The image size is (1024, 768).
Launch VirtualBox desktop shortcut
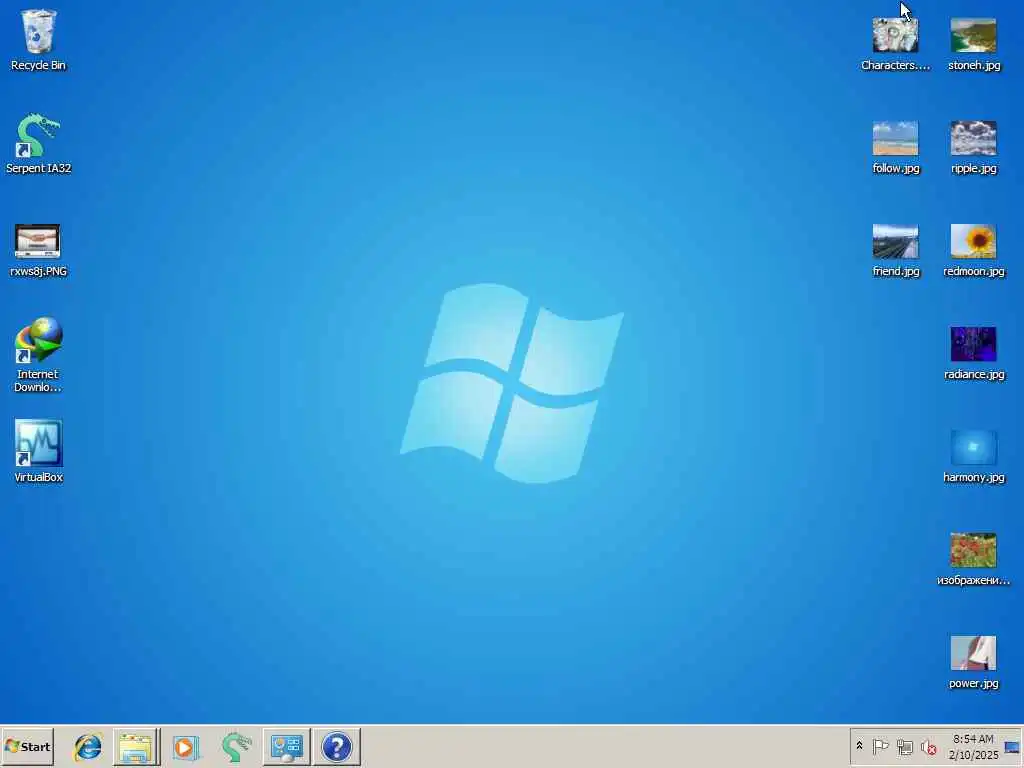click(38, 451)
